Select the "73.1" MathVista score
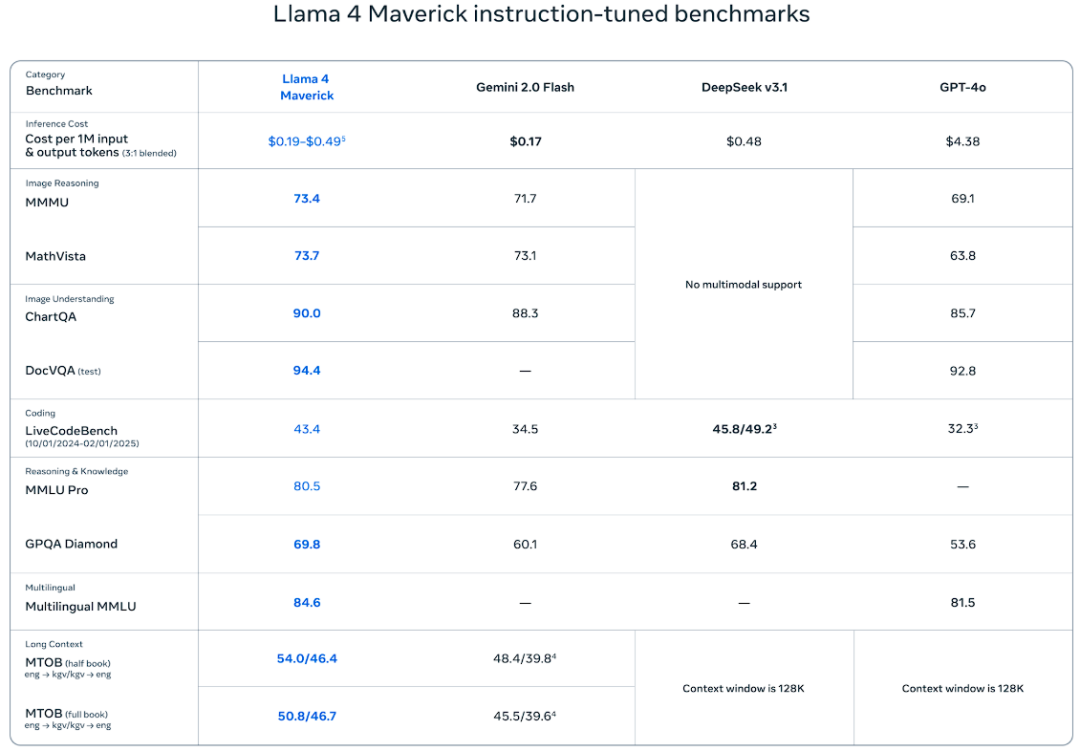 pos(525,256)
